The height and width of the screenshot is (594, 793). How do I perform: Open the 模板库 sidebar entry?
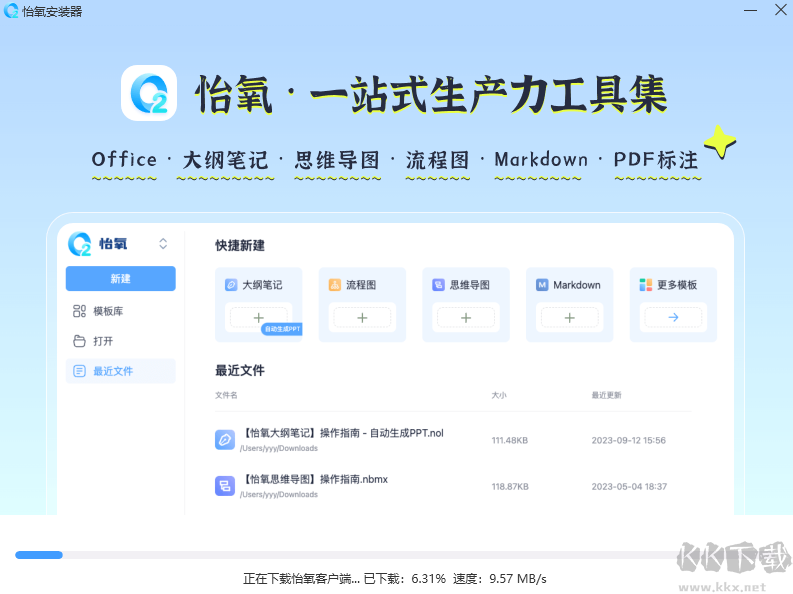[108, 311]
